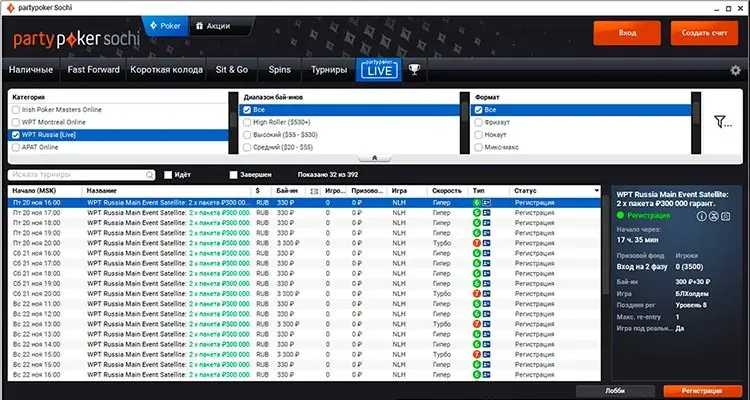Click Создать счет create account button
The image size is (750, 400).
pos(704,33)
